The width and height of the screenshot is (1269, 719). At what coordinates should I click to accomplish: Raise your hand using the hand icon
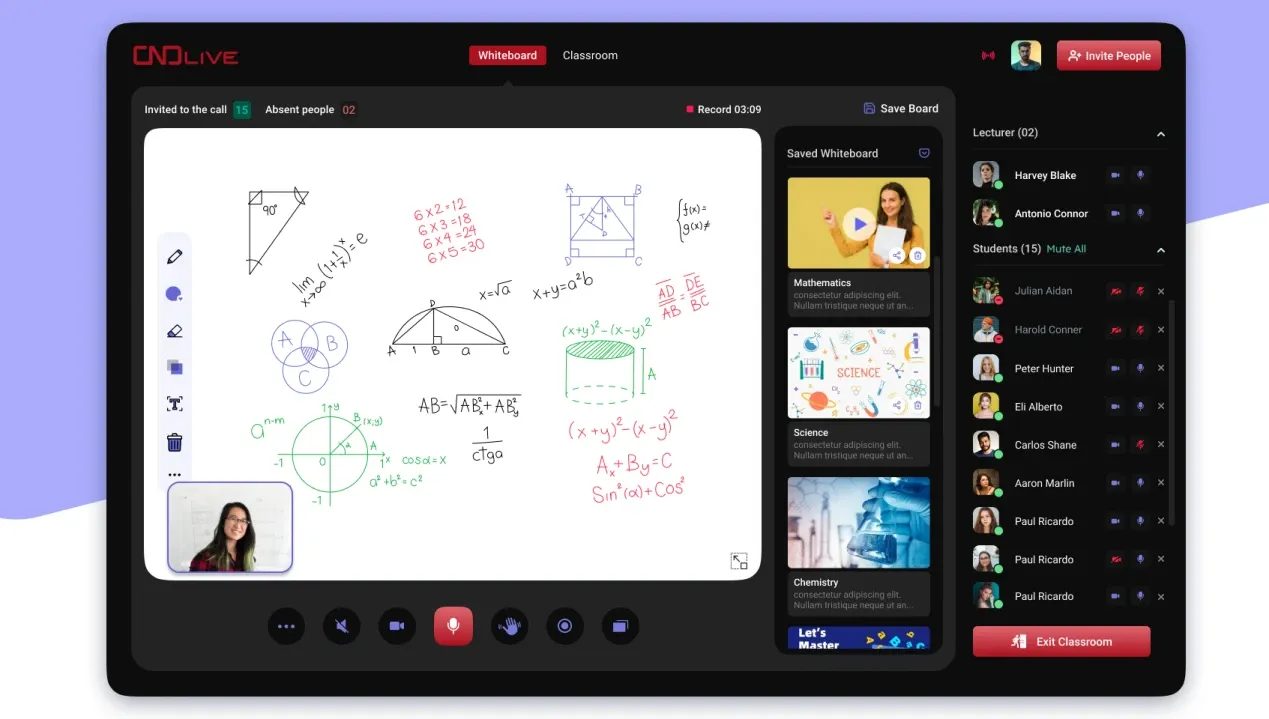click(509, 626)
